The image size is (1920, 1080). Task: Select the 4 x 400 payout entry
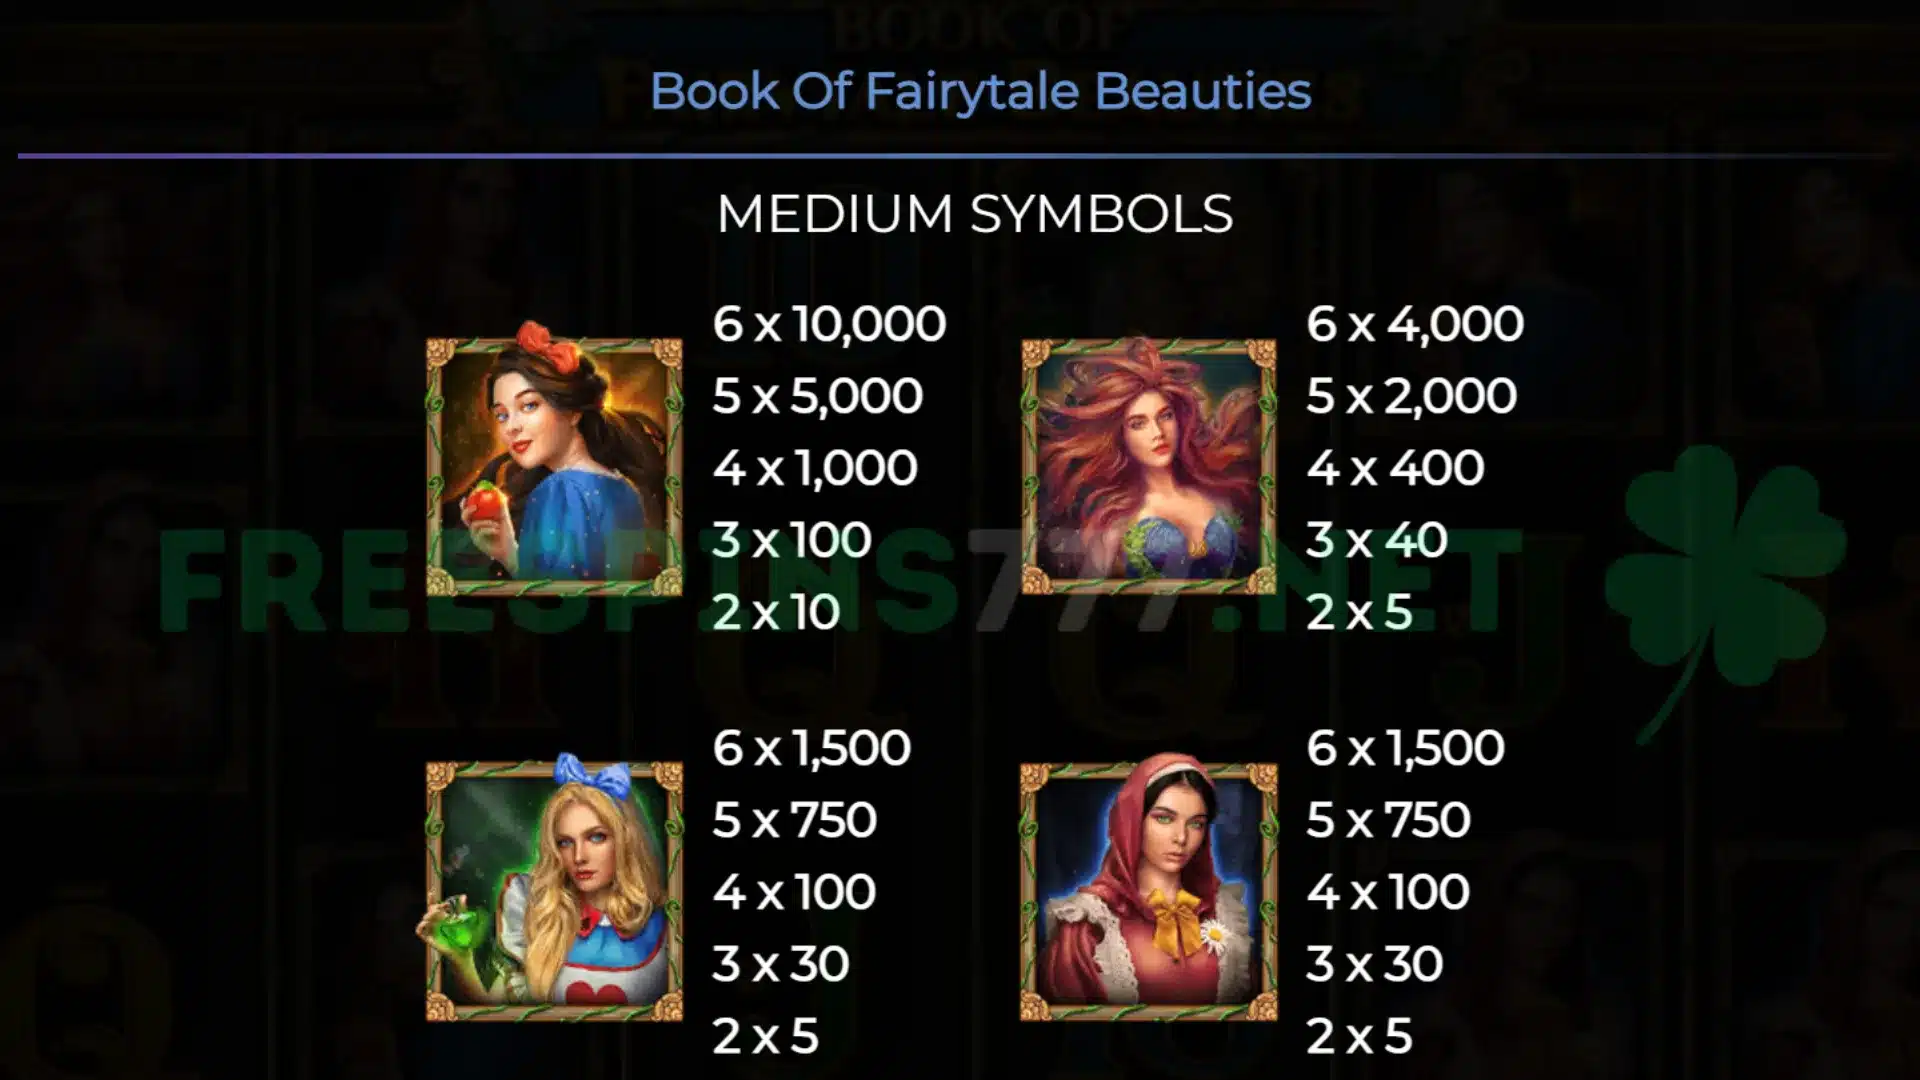coord(1395,468)
